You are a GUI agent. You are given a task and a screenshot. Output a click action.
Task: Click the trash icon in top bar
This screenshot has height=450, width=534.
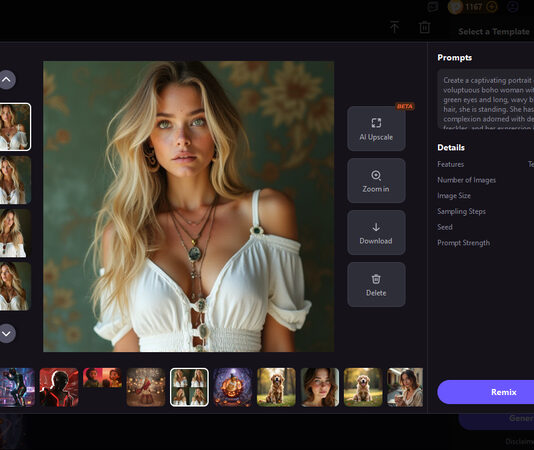tap(425, 27)
